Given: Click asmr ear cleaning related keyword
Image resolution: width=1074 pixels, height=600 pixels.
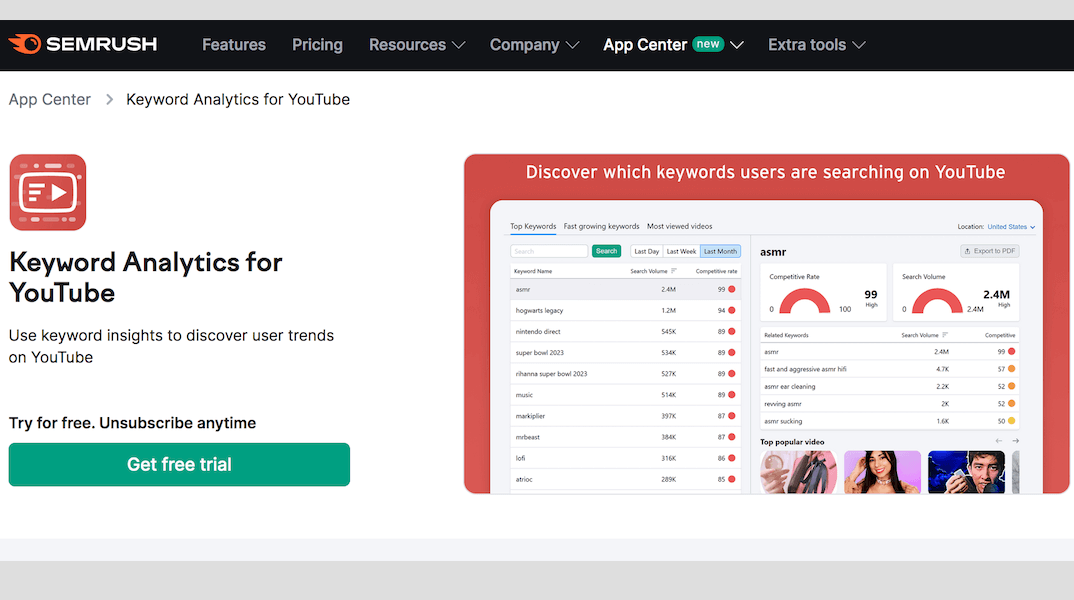Looking at the screenshot, I should [x=790, y=386].
